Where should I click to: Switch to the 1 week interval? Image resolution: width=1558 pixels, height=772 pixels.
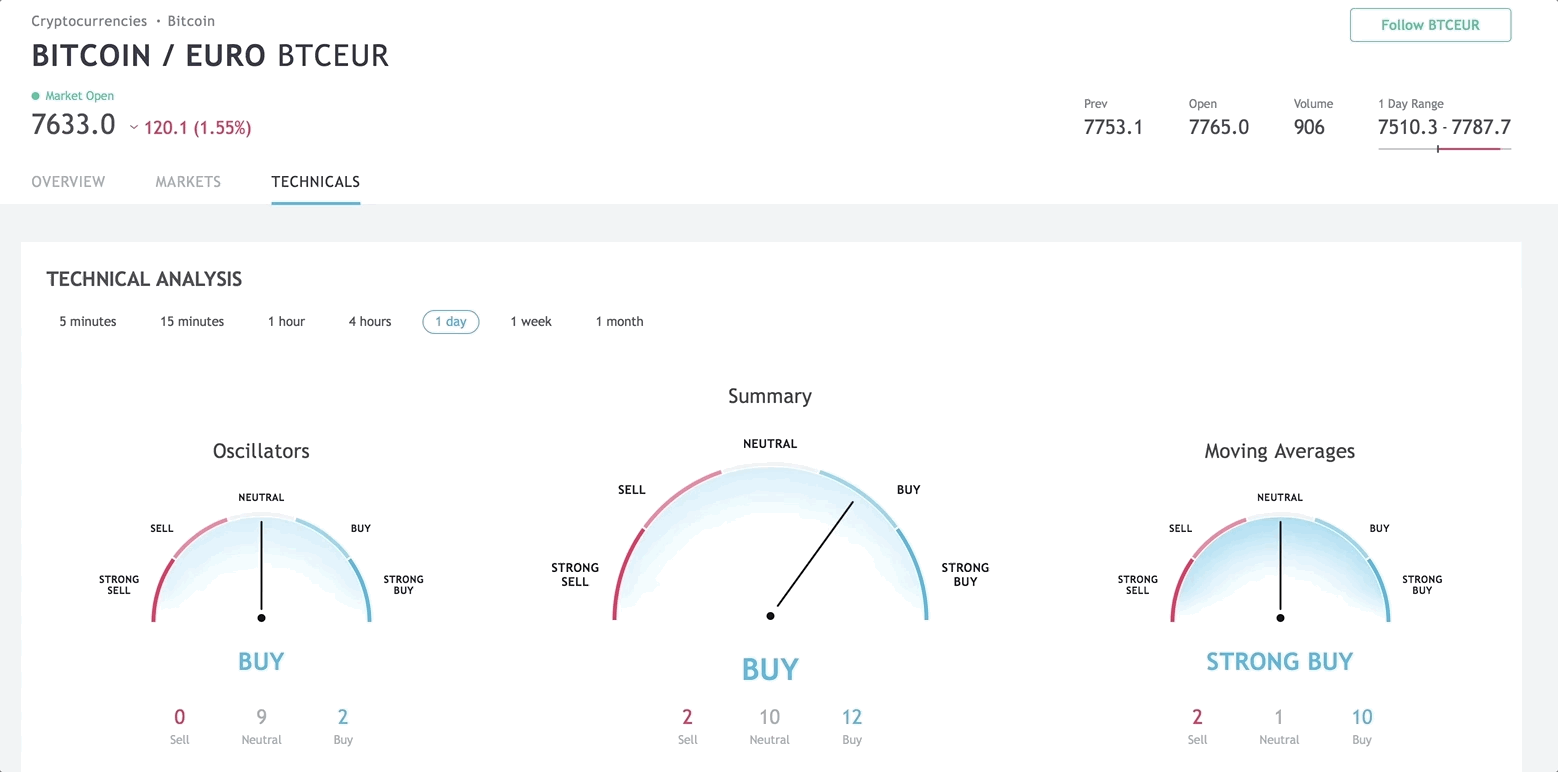(x=531, y=322)
